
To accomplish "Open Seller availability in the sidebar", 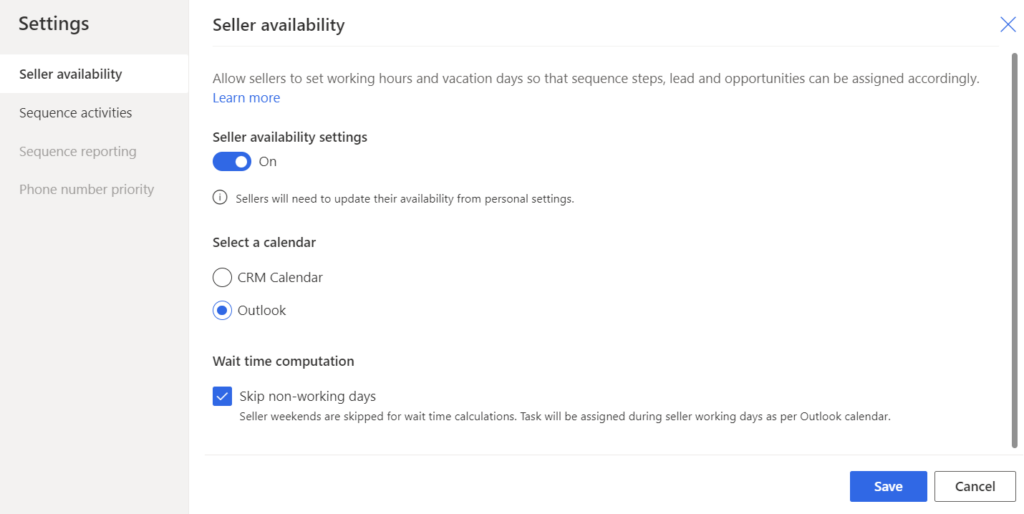I will 70,74.
